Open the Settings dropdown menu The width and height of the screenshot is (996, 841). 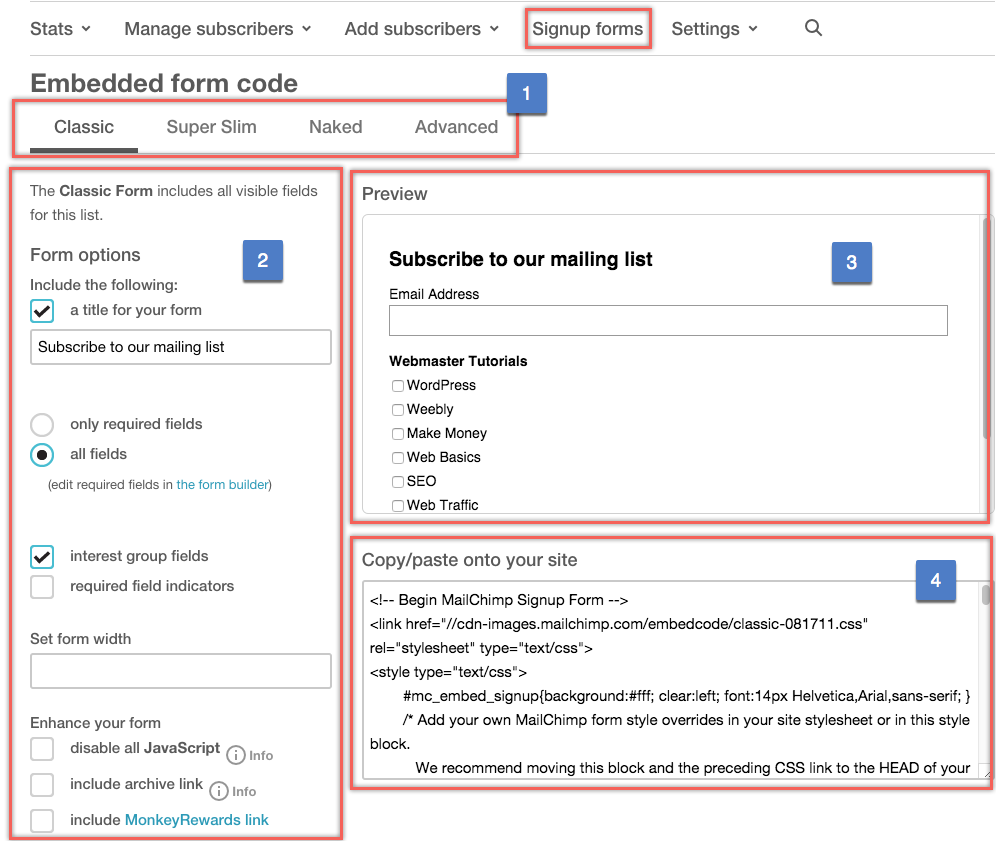(x=714, y=29)
